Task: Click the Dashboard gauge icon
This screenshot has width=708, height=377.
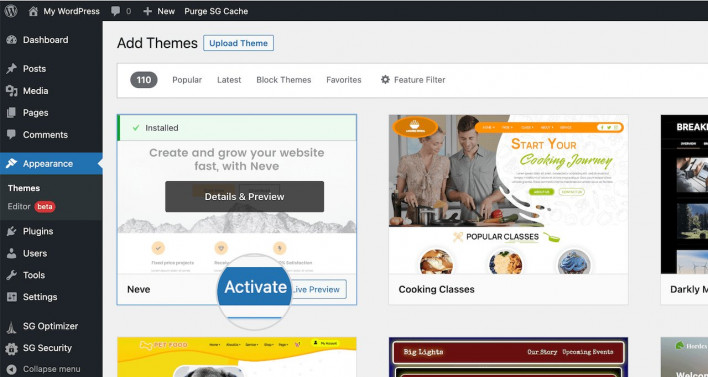Action: pos(11,40)
